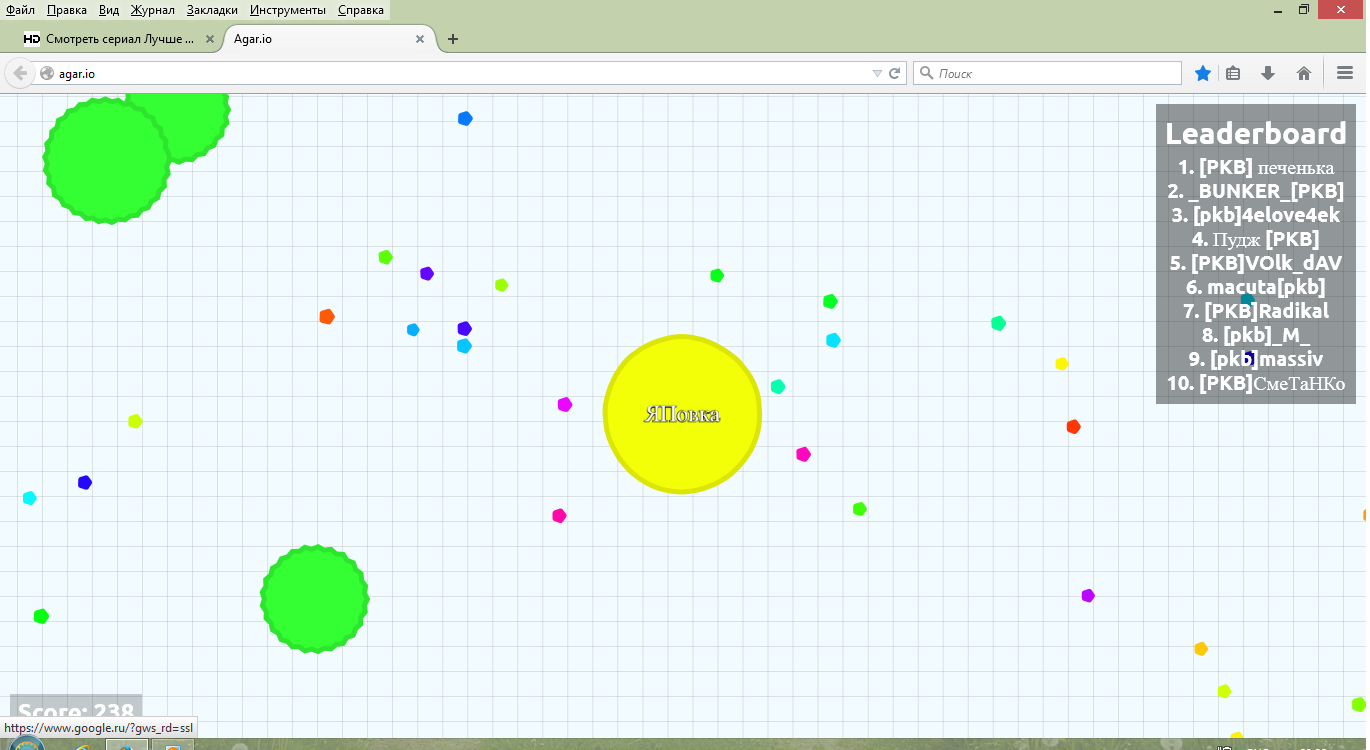Open the Закладки menu
The width and height of the screenshot is (1370, 750).
pos(212,10)
